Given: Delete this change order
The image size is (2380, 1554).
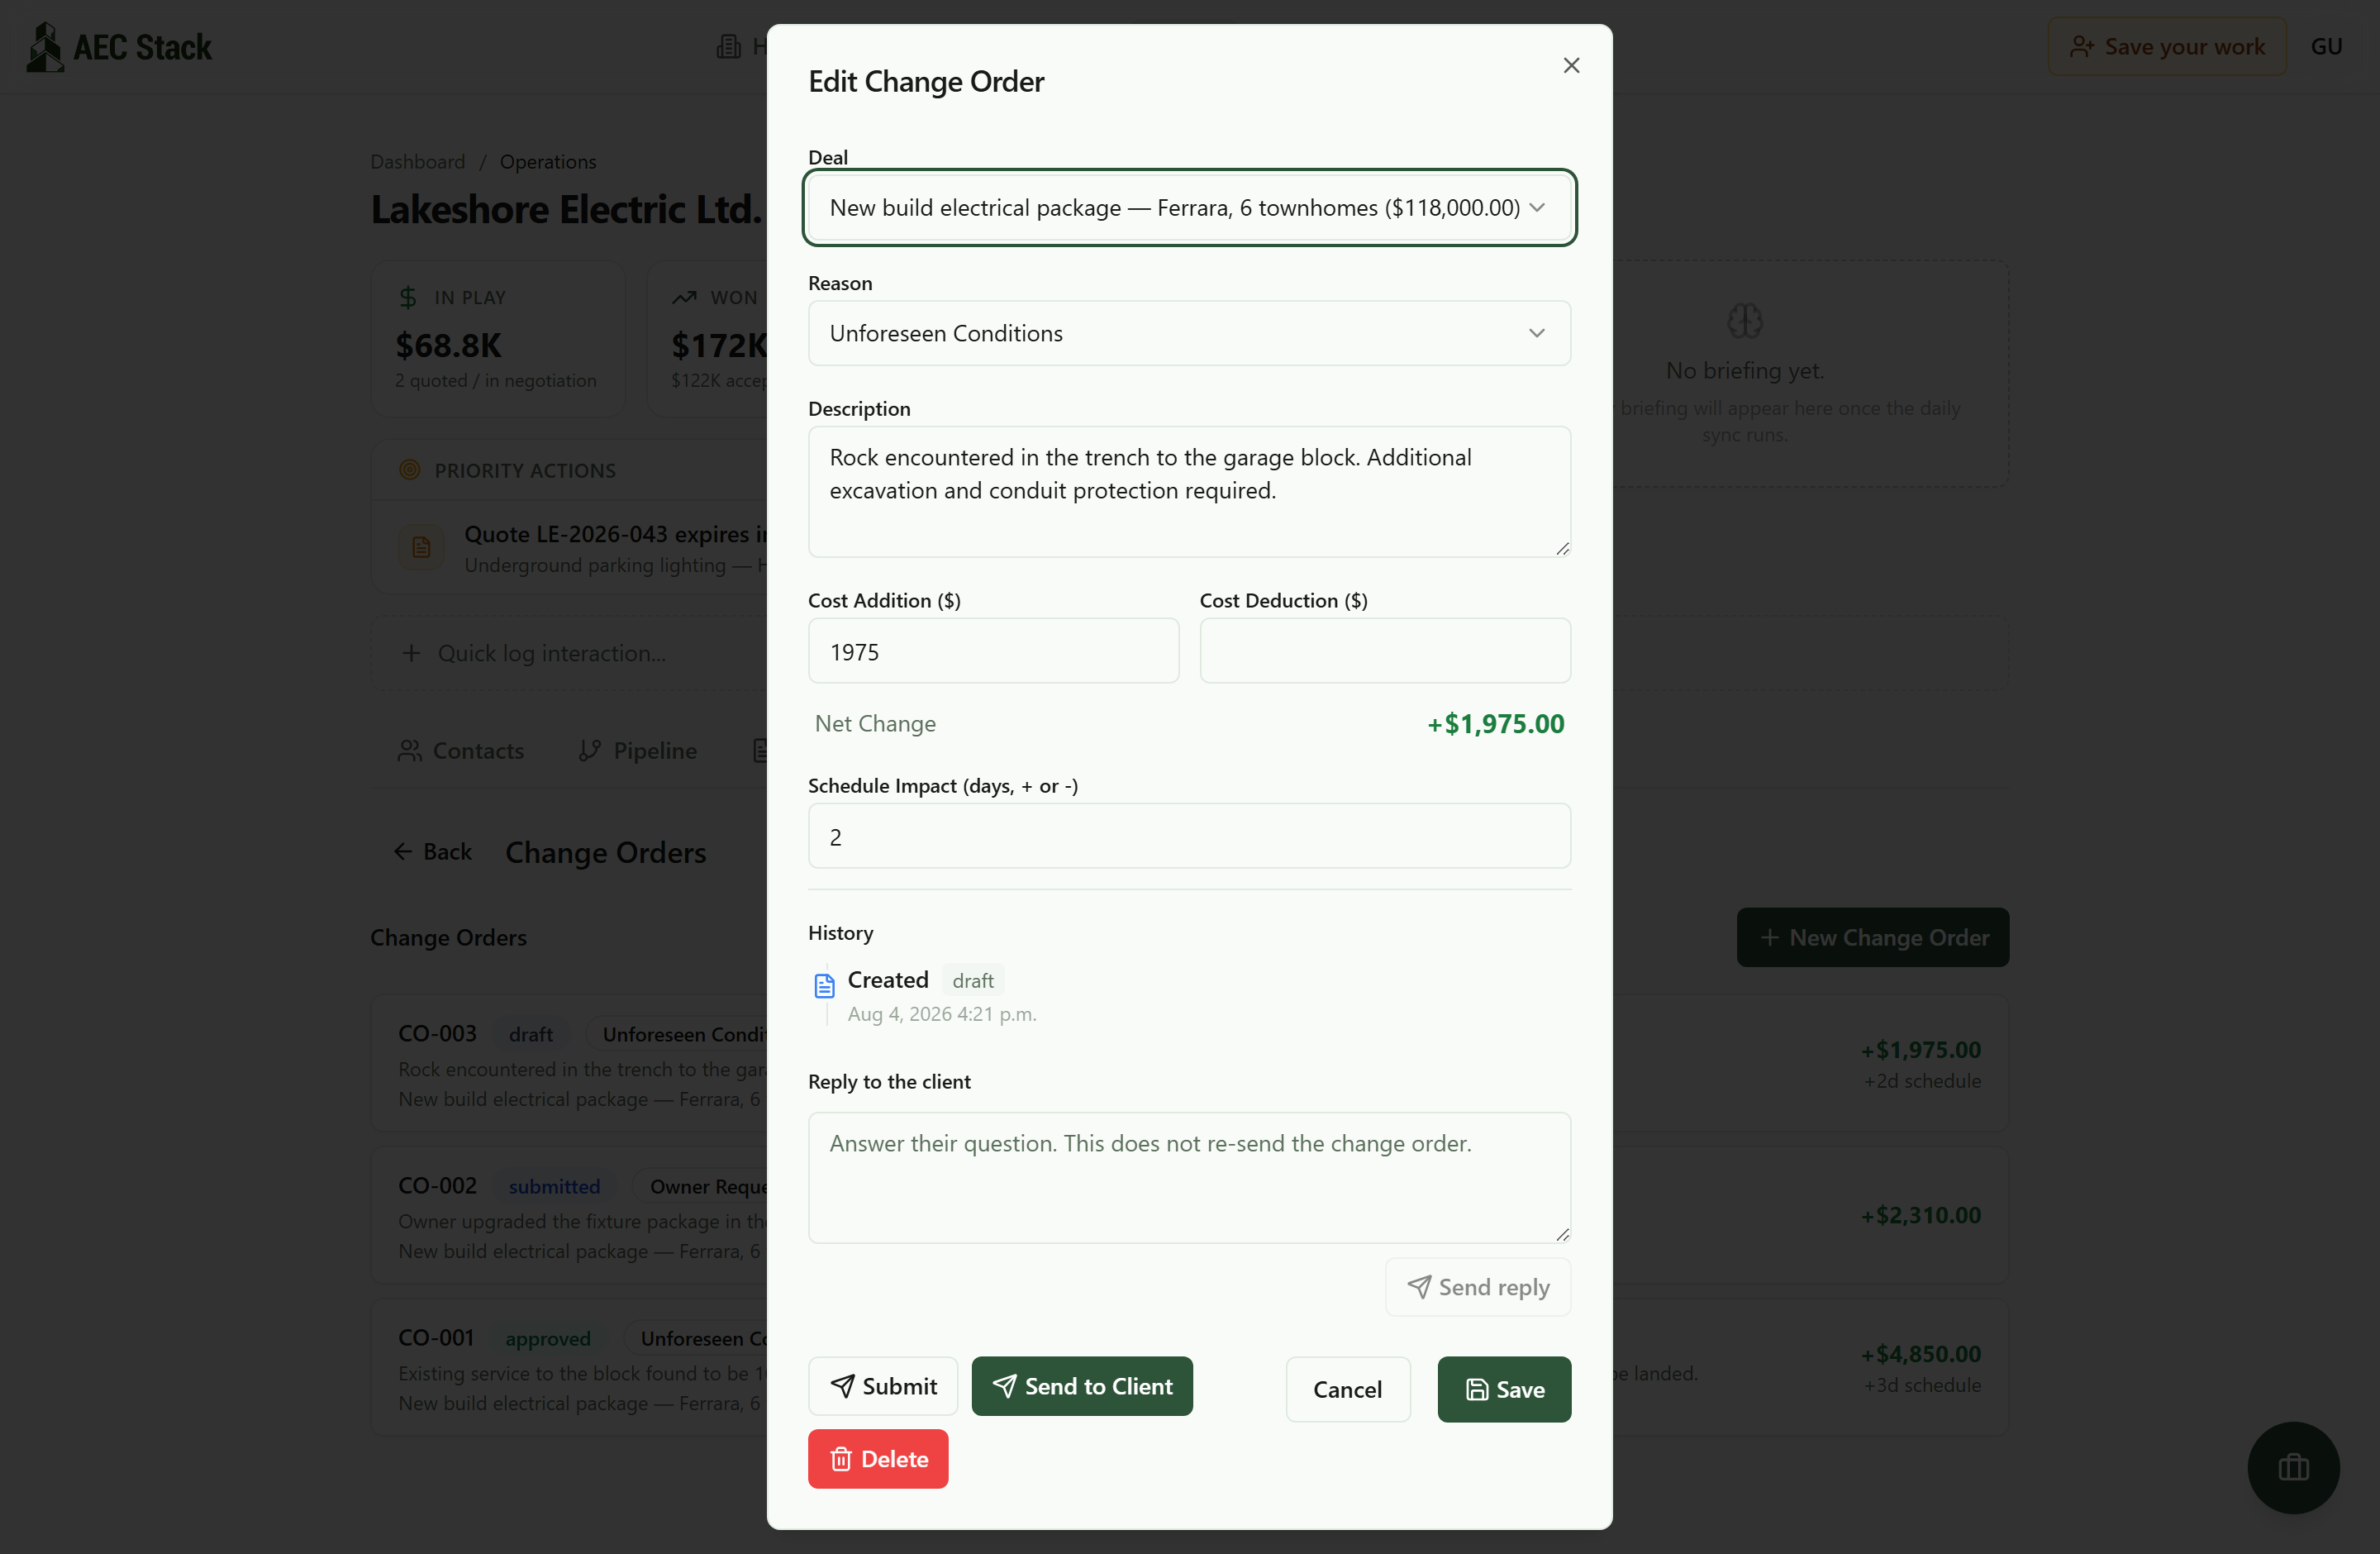Looking at the screenshot, I should pos(877,1459).
